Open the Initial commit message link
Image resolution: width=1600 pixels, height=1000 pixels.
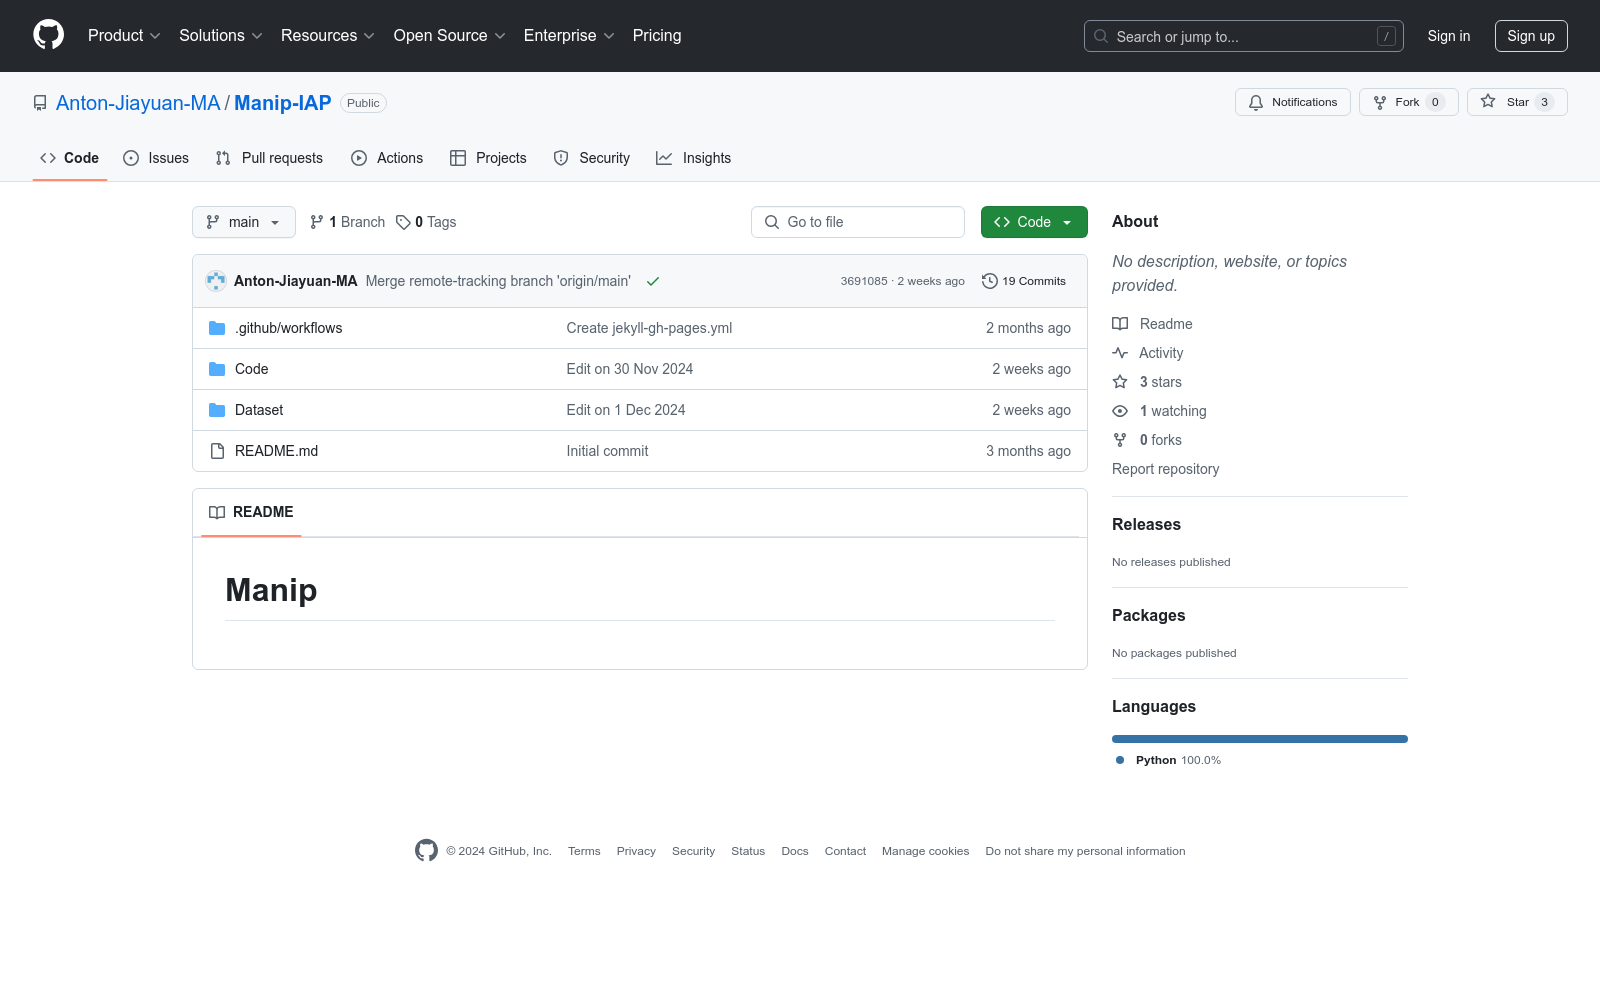pos(607,451)
